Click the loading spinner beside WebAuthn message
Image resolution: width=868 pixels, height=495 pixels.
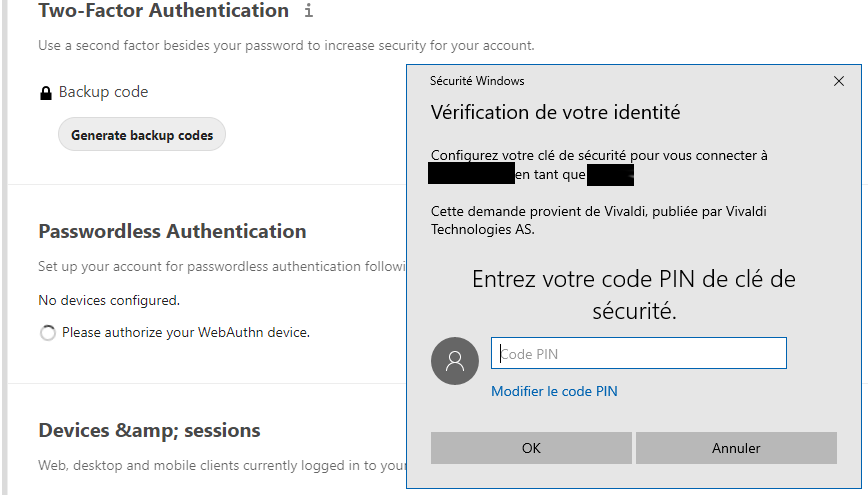pyautogui.click(x=48, y=333)
